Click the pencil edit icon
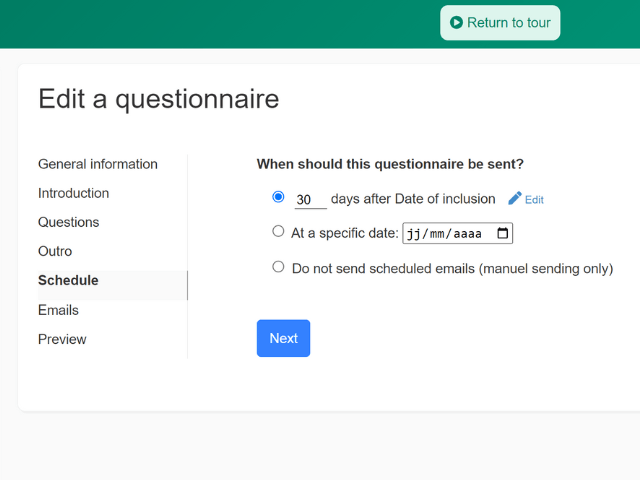 click(x=515, y=198)
